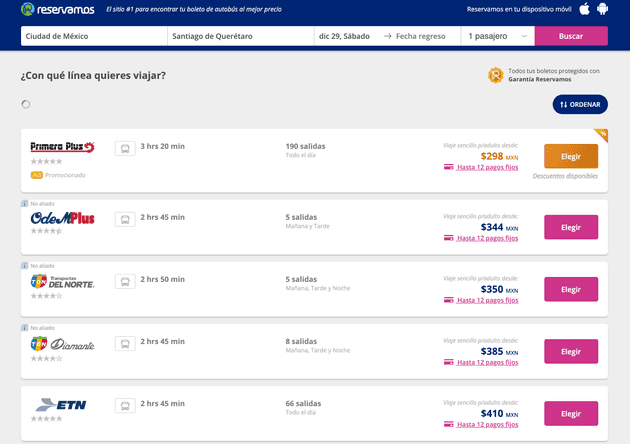Viewport: 630px width, 444px height.
Task: Click Hasta 12 pagos fijos under $385
Action: click(487, 362)
